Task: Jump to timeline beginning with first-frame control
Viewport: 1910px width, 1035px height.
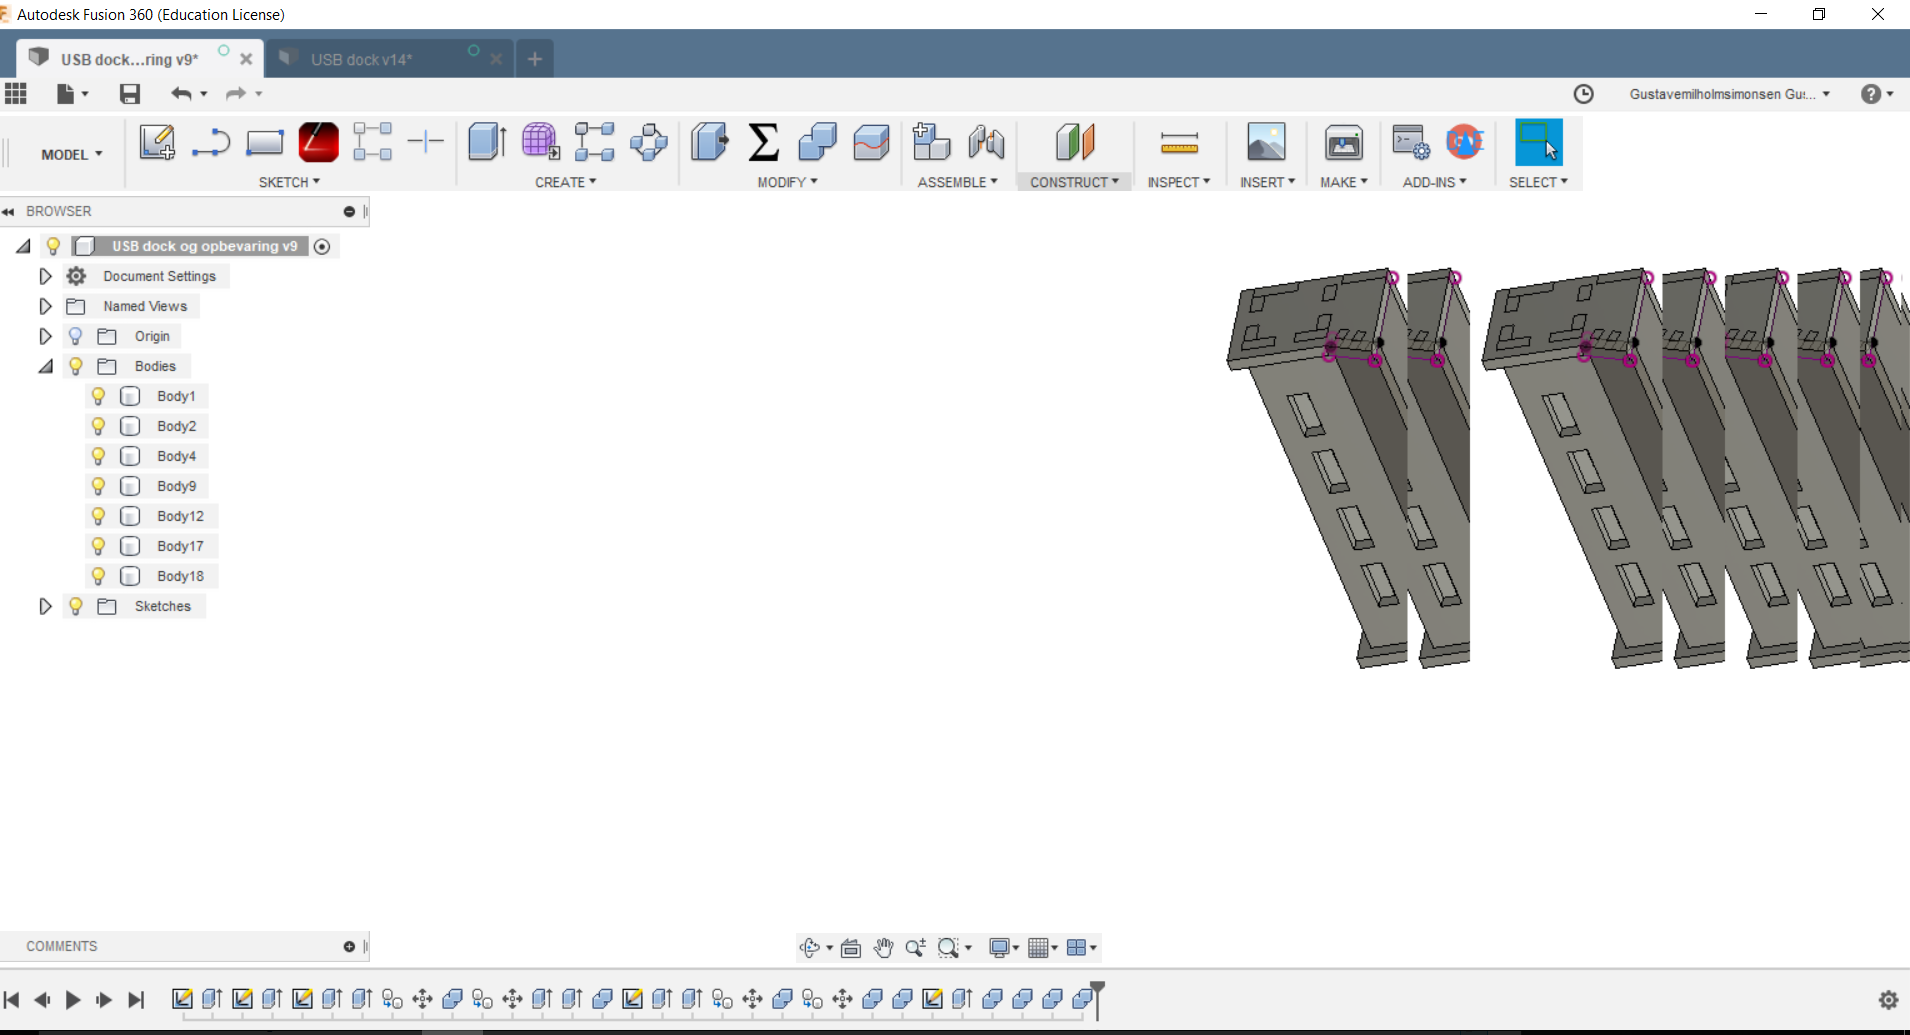Action: pyautogui.click(x=10, y=999)
